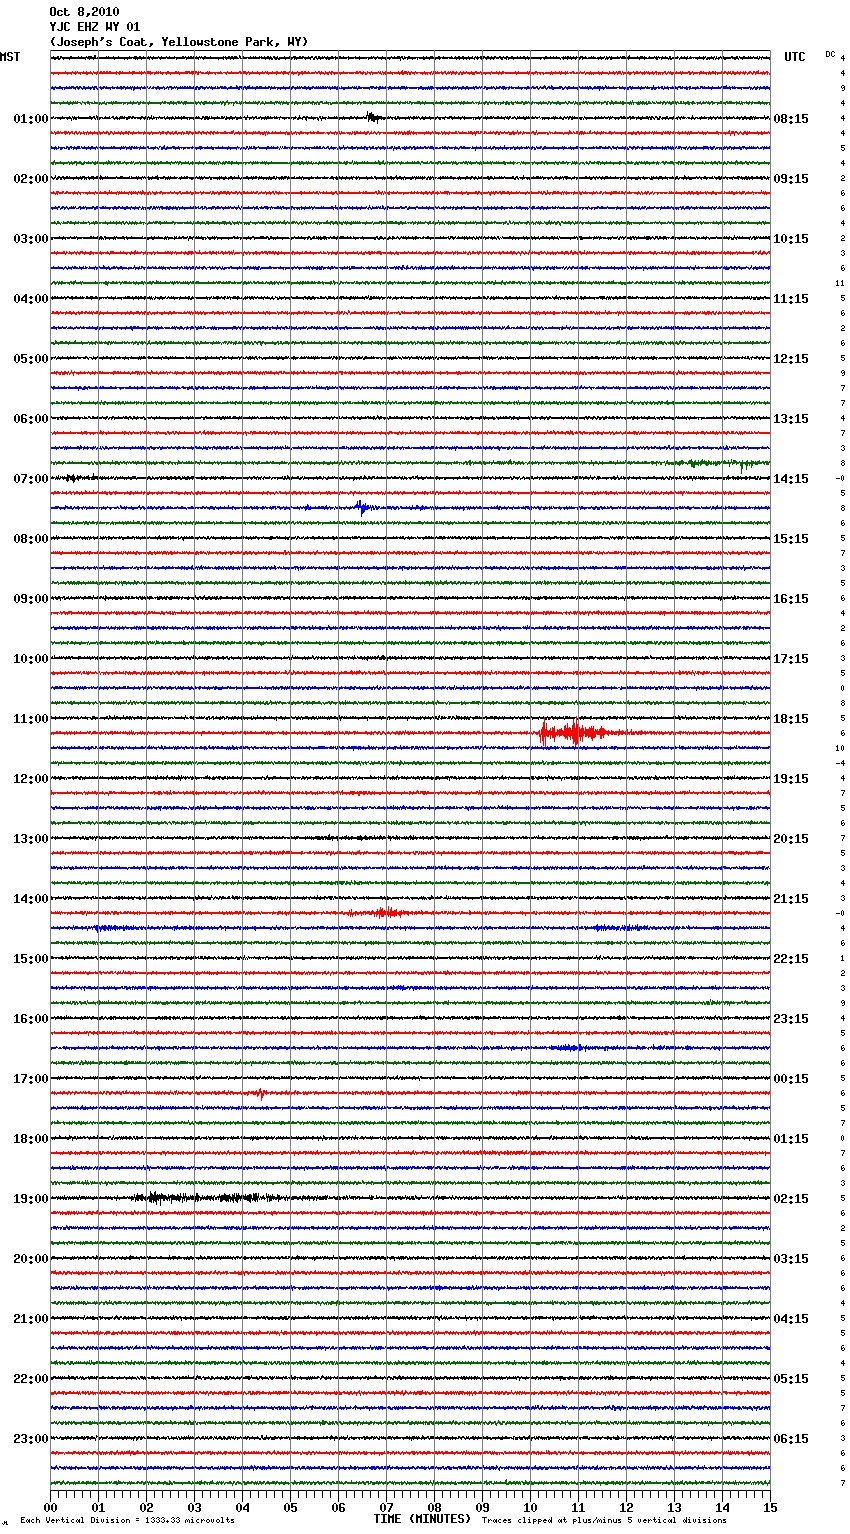Click the small black event just above 01:00 trace
Viewport: 850px width, 1534px height.
coord(373,117)
